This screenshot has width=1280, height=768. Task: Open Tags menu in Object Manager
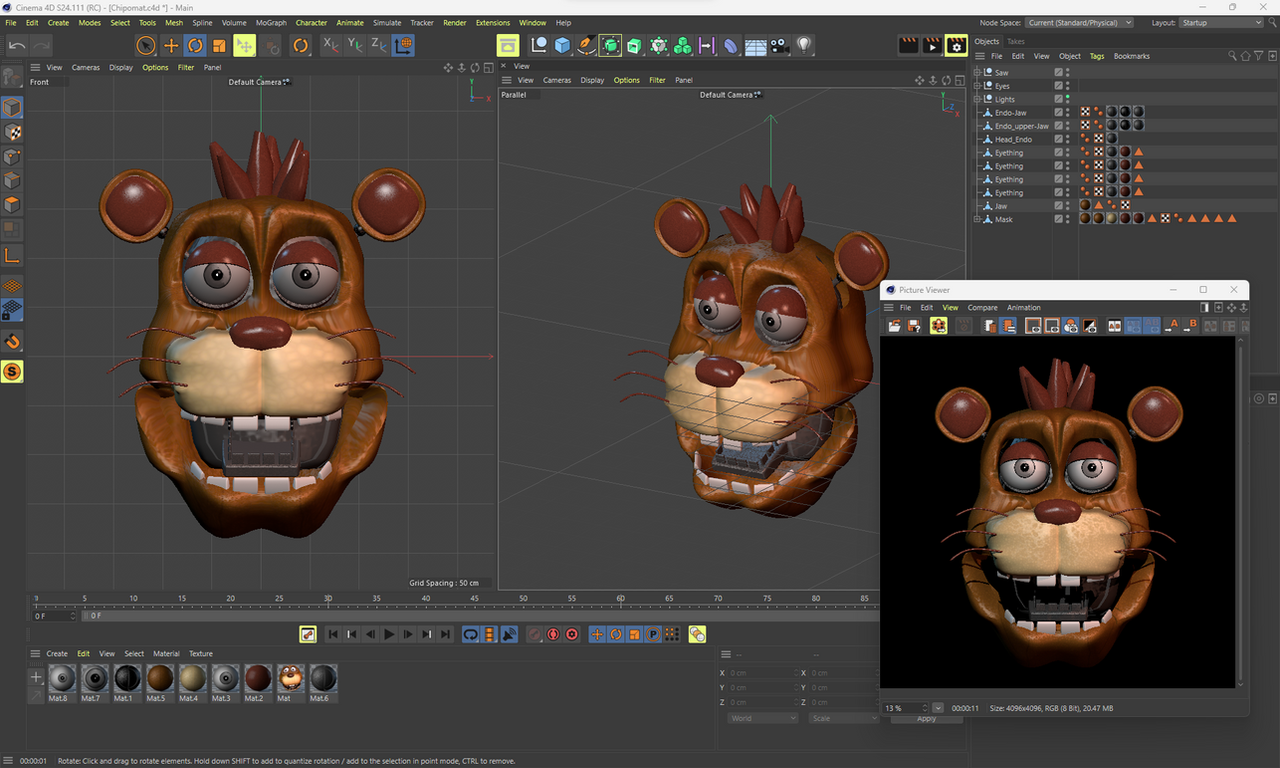click(1097, 56)
